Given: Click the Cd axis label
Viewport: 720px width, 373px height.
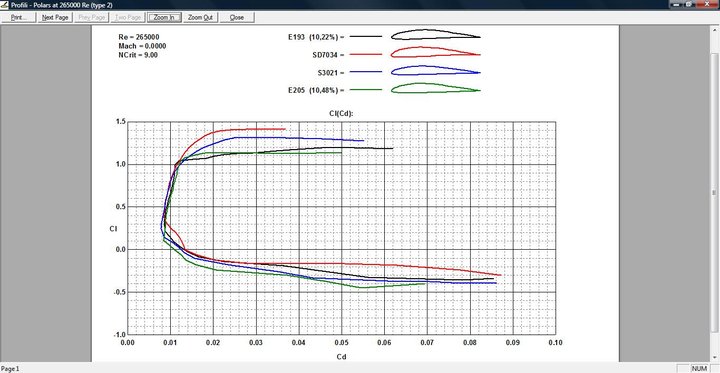Looking at the screenshot, I should 341,356.
